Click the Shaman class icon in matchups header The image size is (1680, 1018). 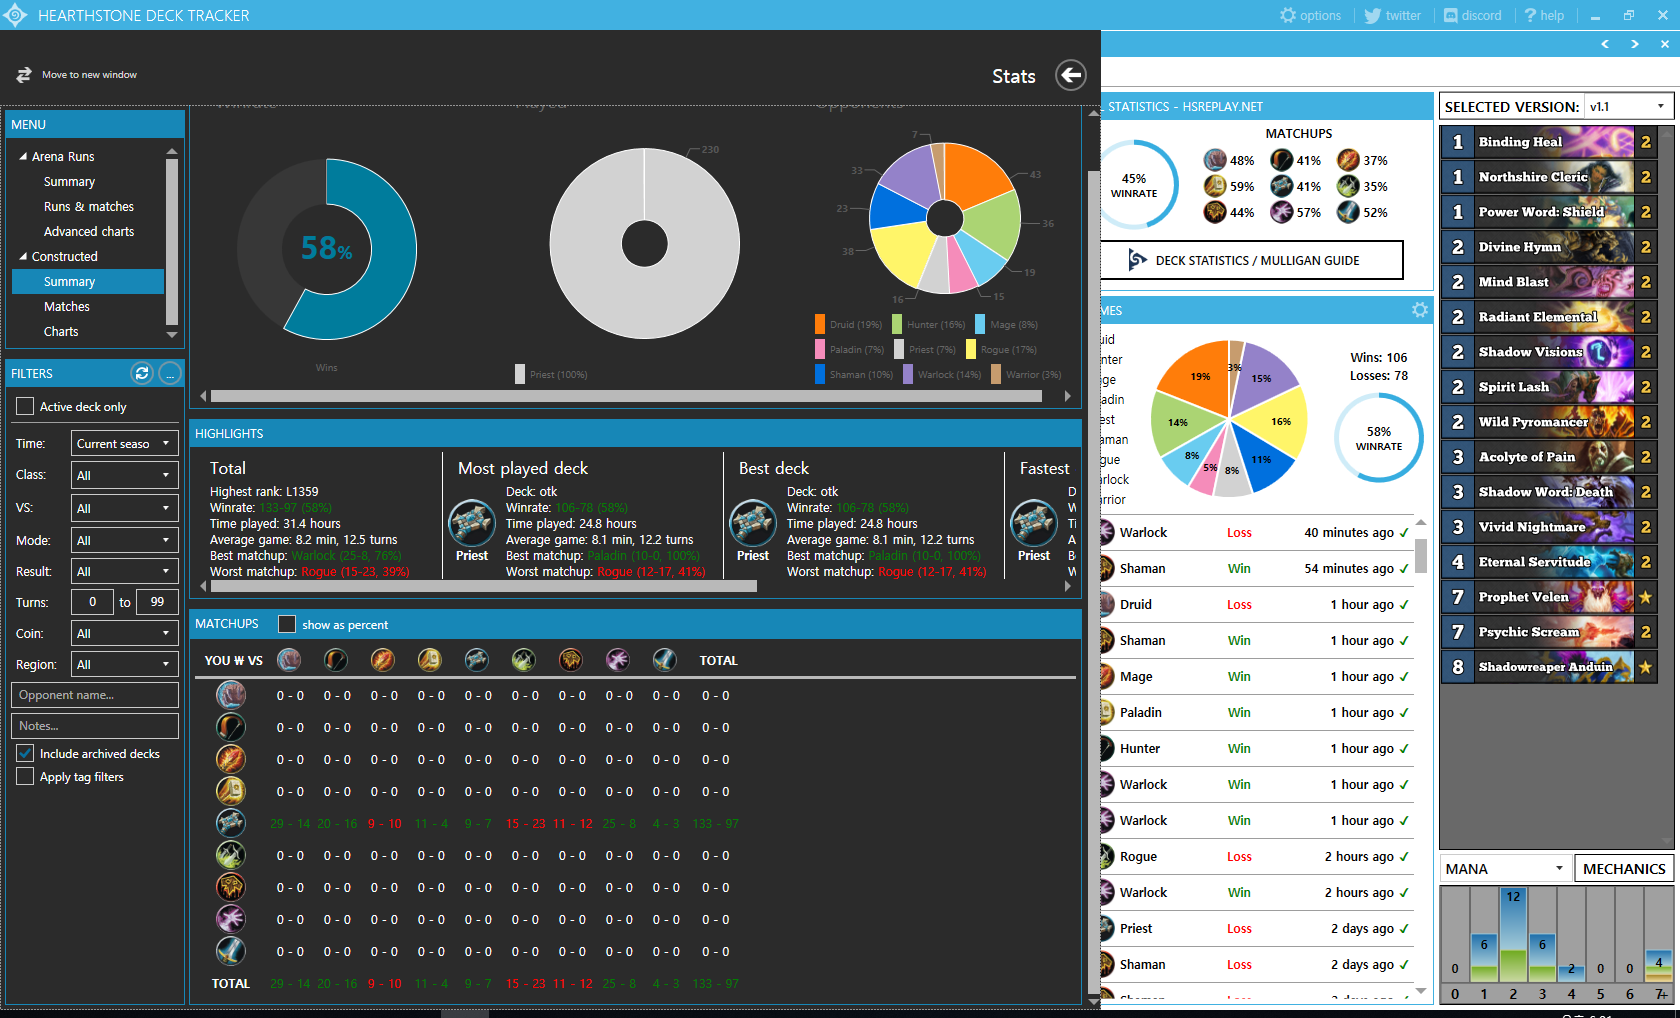coord(571,660)
